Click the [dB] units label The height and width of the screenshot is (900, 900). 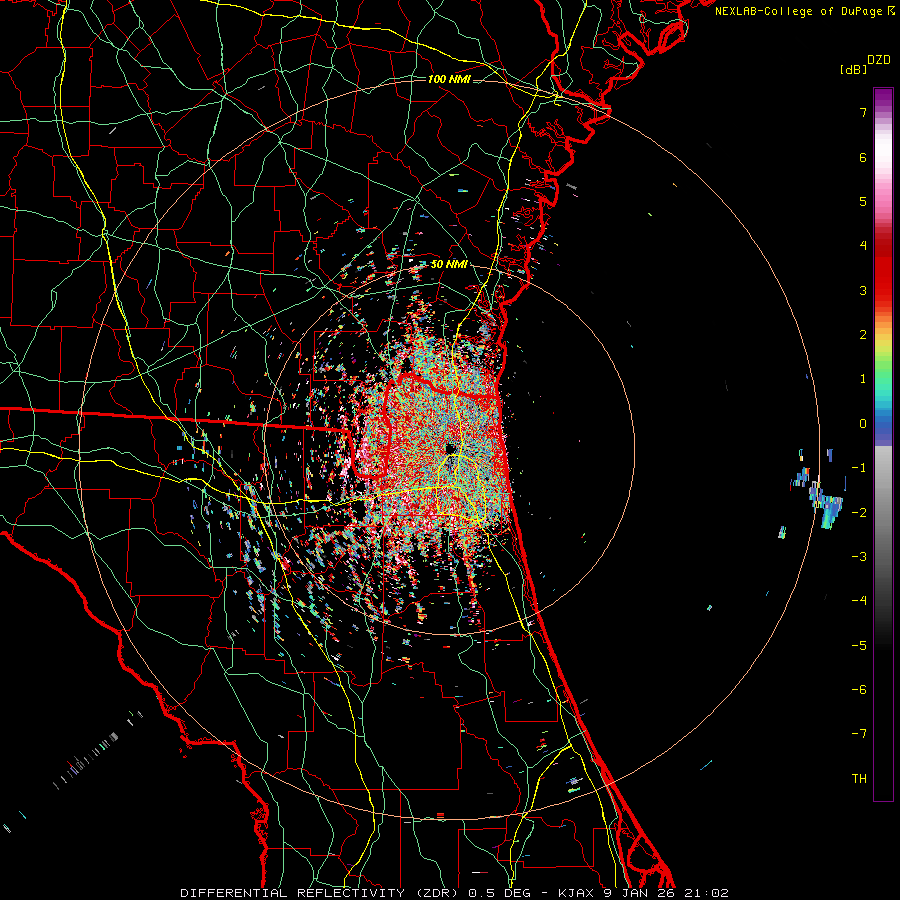[x=853, y=70]
